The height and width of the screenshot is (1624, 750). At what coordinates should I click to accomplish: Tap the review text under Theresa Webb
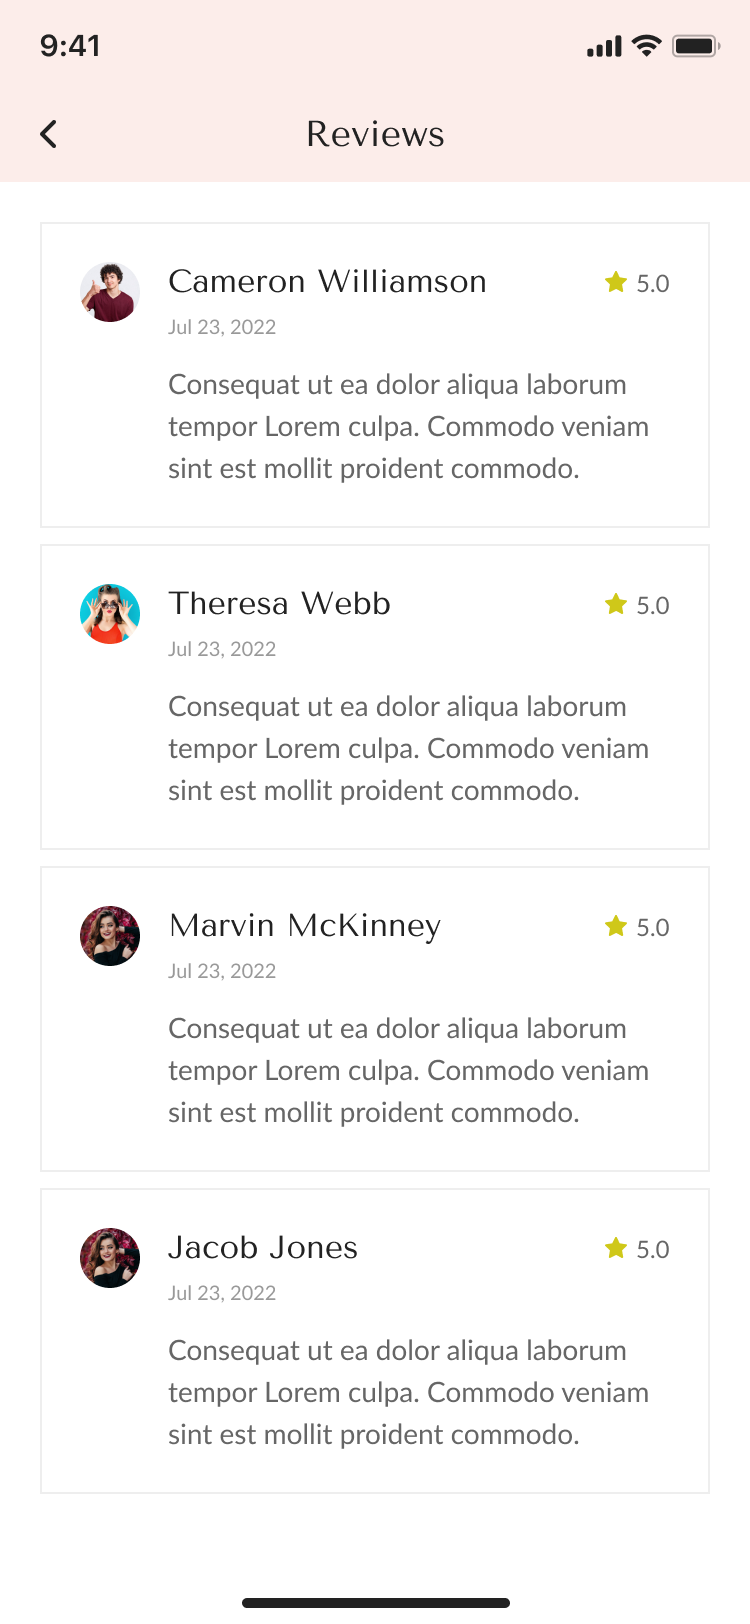(x=408, y=749)
